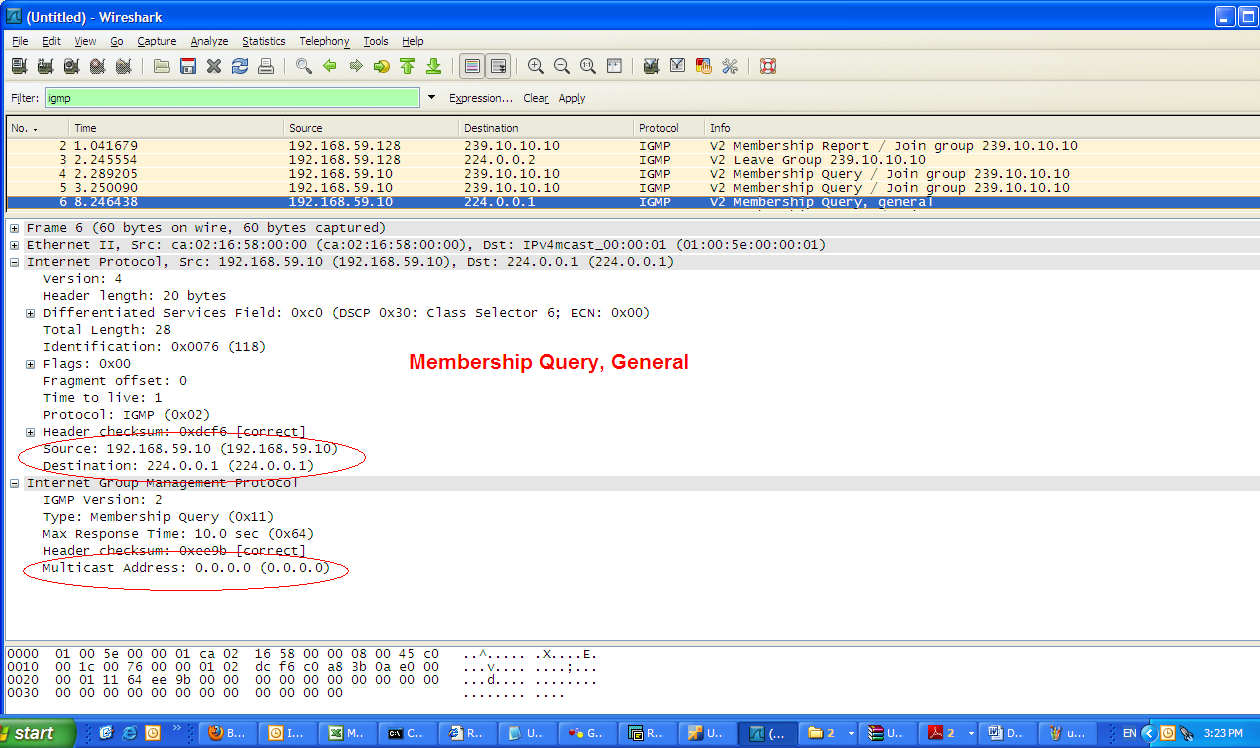
Task: Find a packet magnifier icon
Action: pos(304,66)
